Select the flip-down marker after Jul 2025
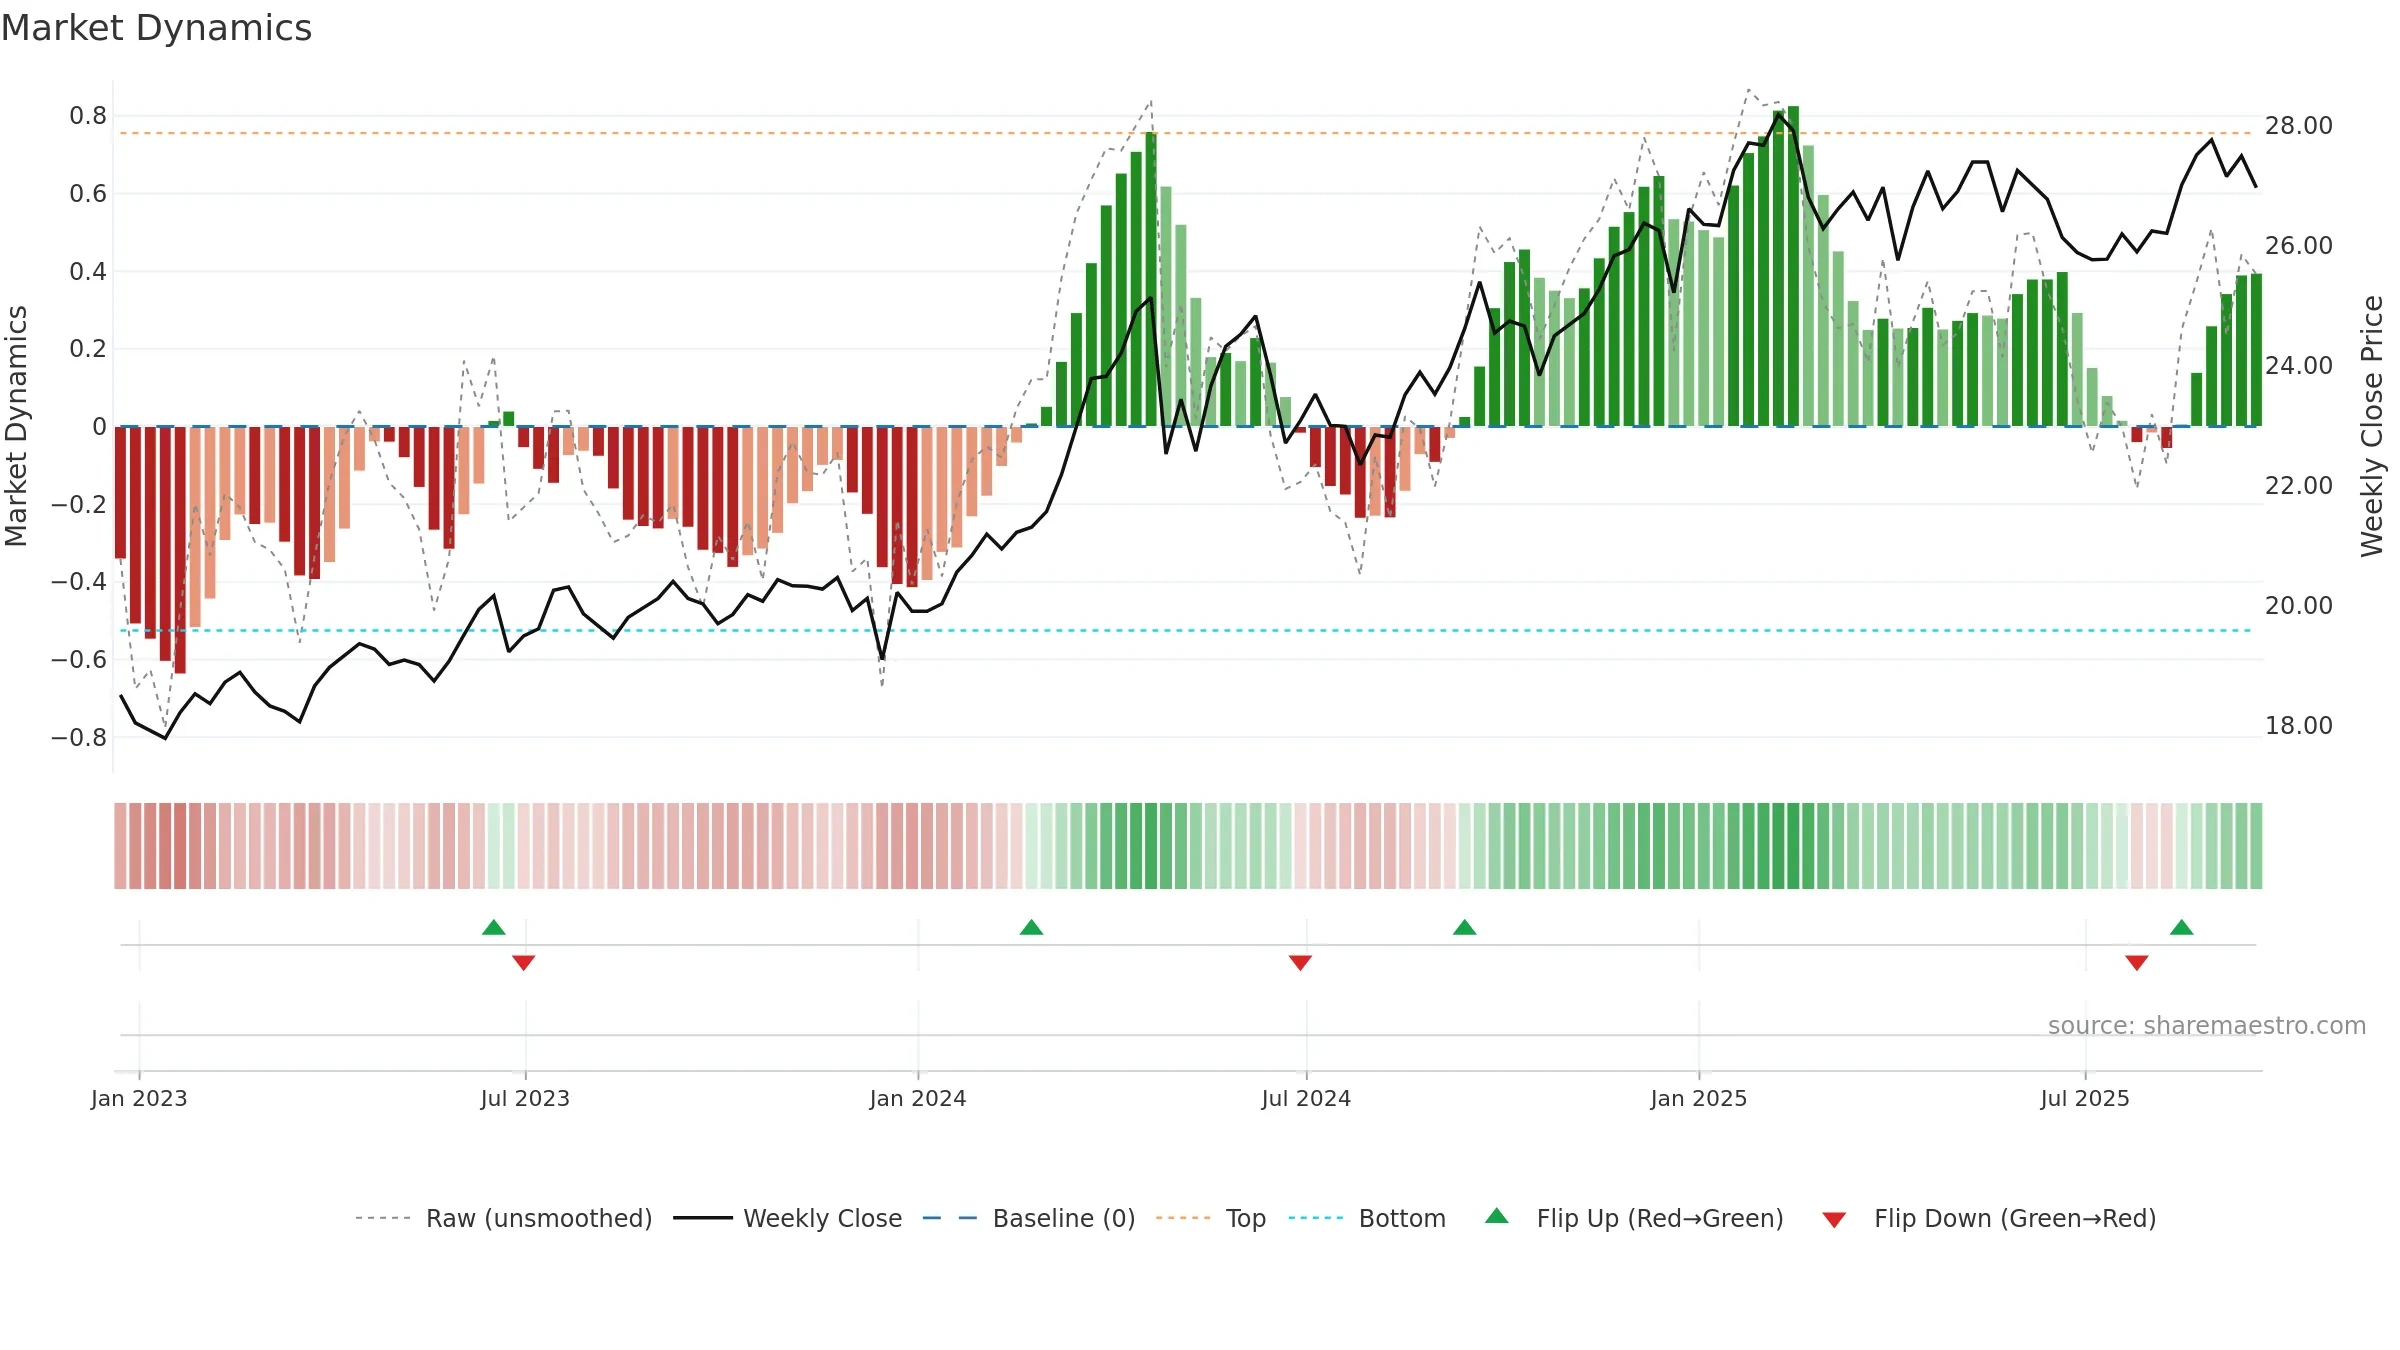 [2137, 962]
